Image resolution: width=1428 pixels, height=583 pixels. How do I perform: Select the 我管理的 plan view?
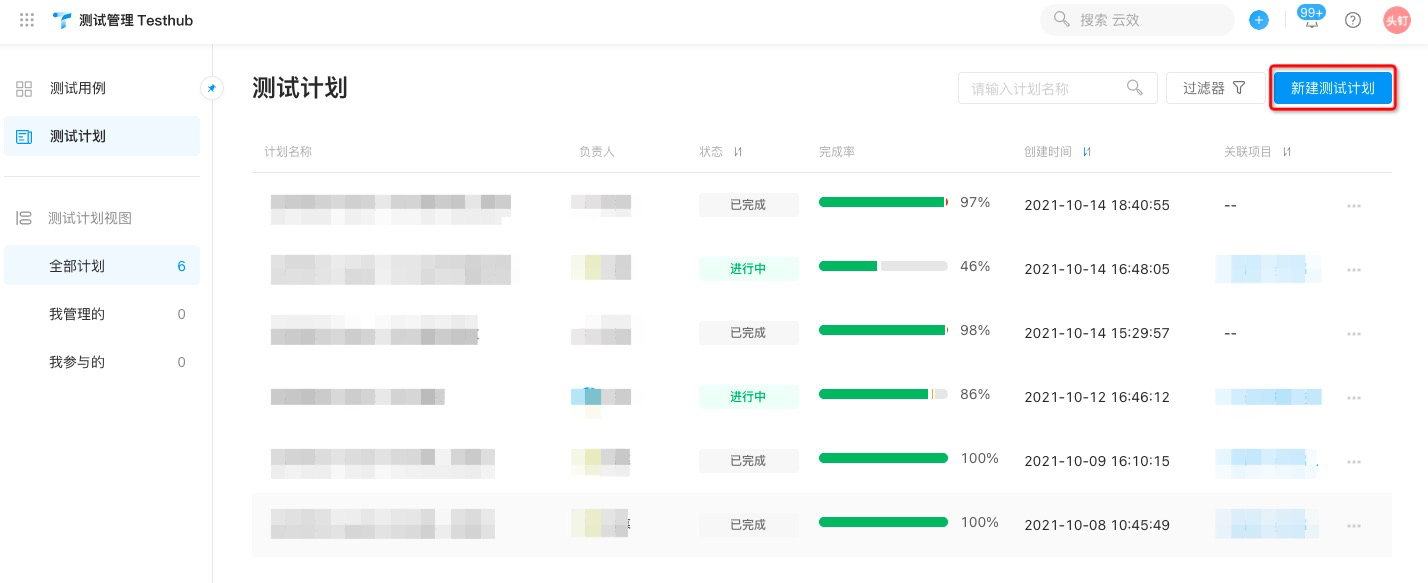pos(78,314)
